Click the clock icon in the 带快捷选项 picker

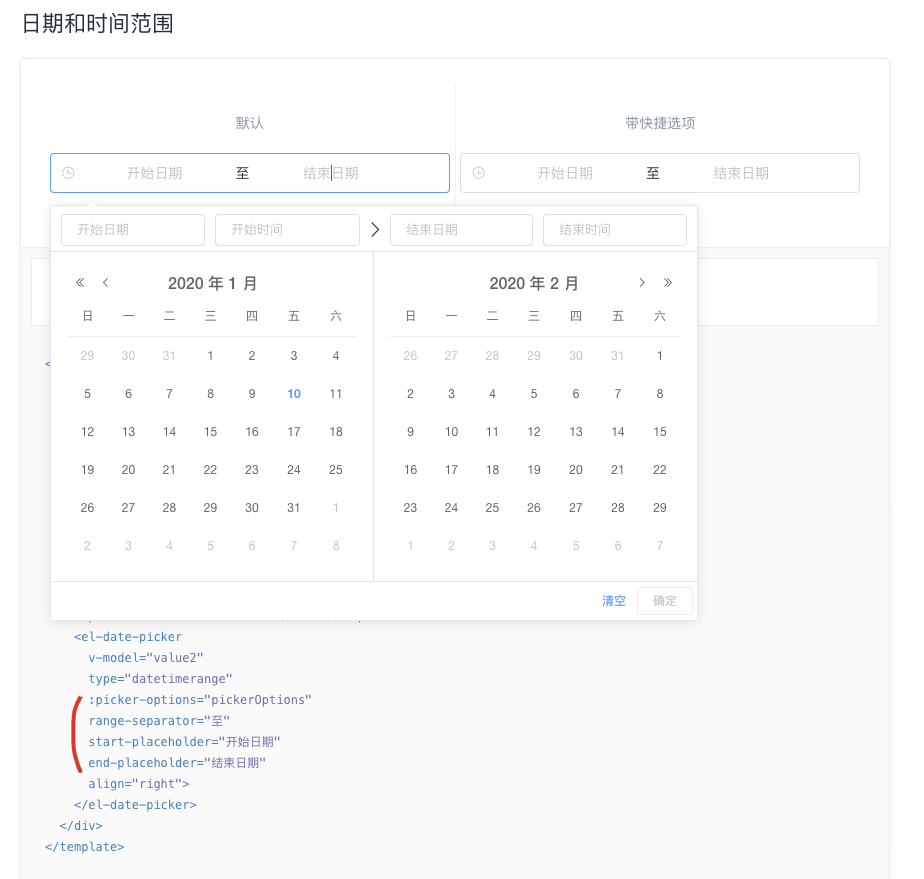[479, 172]
